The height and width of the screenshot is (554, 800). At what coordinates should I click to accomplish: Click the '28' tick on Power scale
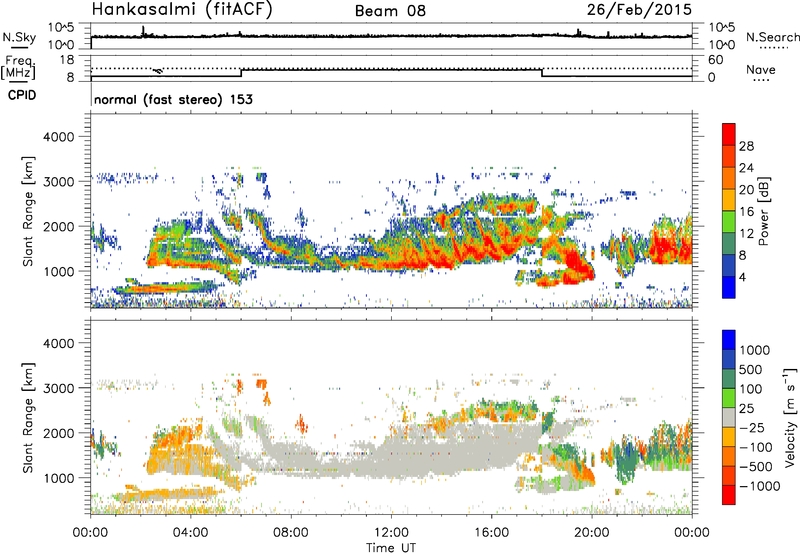pyautogui.click(x=746, y=146)
